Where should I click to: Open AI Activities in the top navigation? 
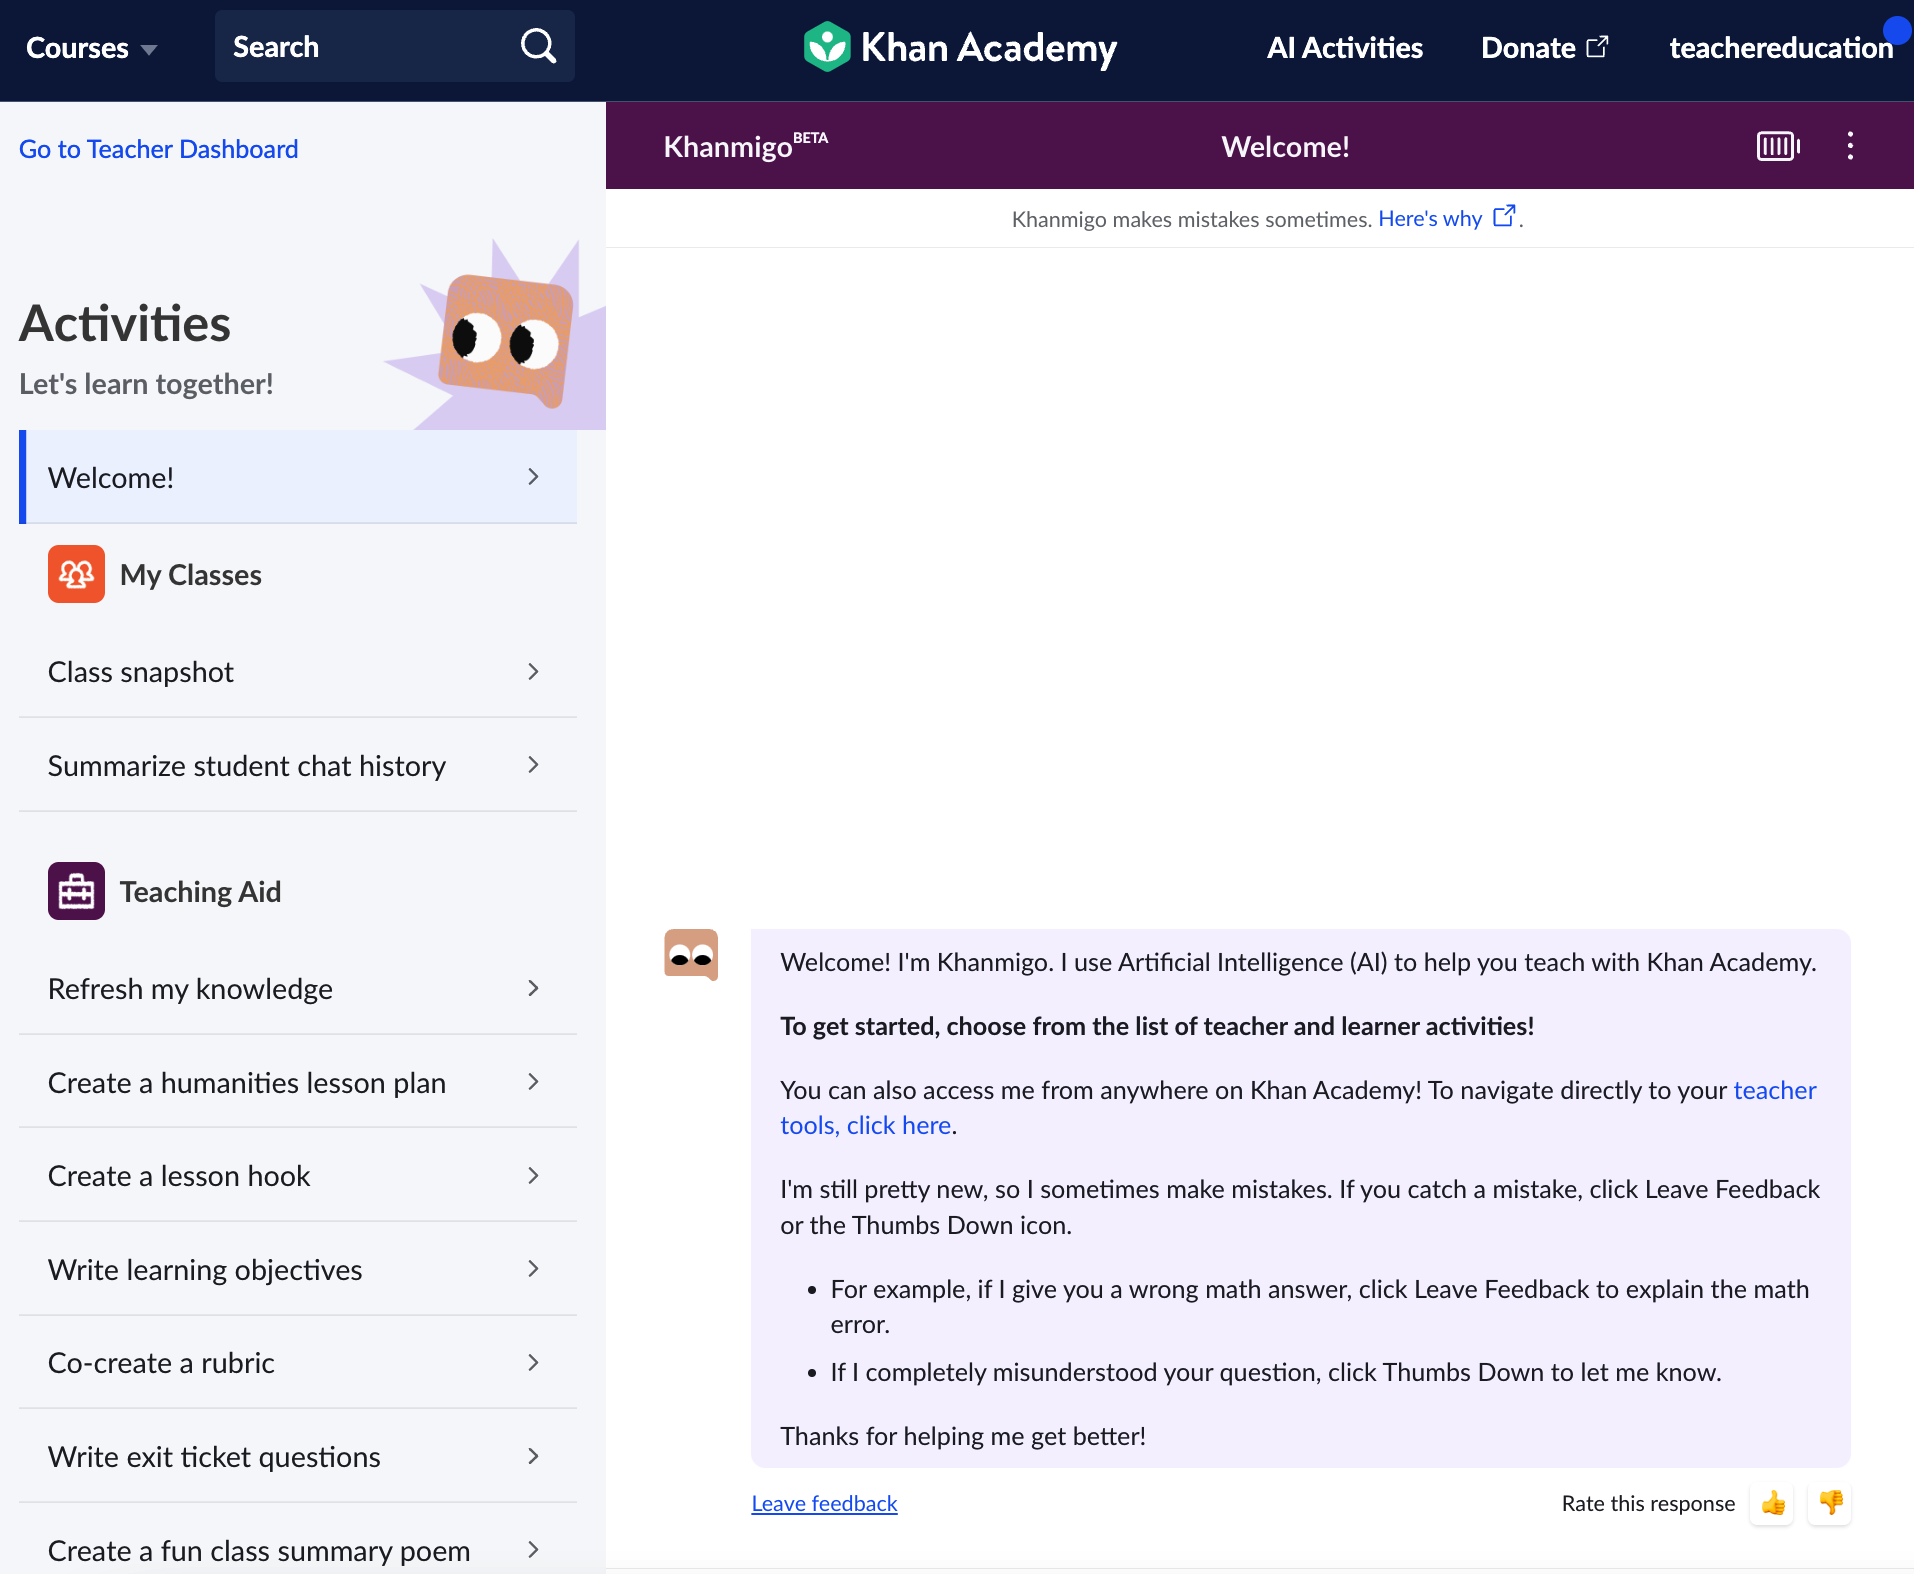tap(1344, 48)
